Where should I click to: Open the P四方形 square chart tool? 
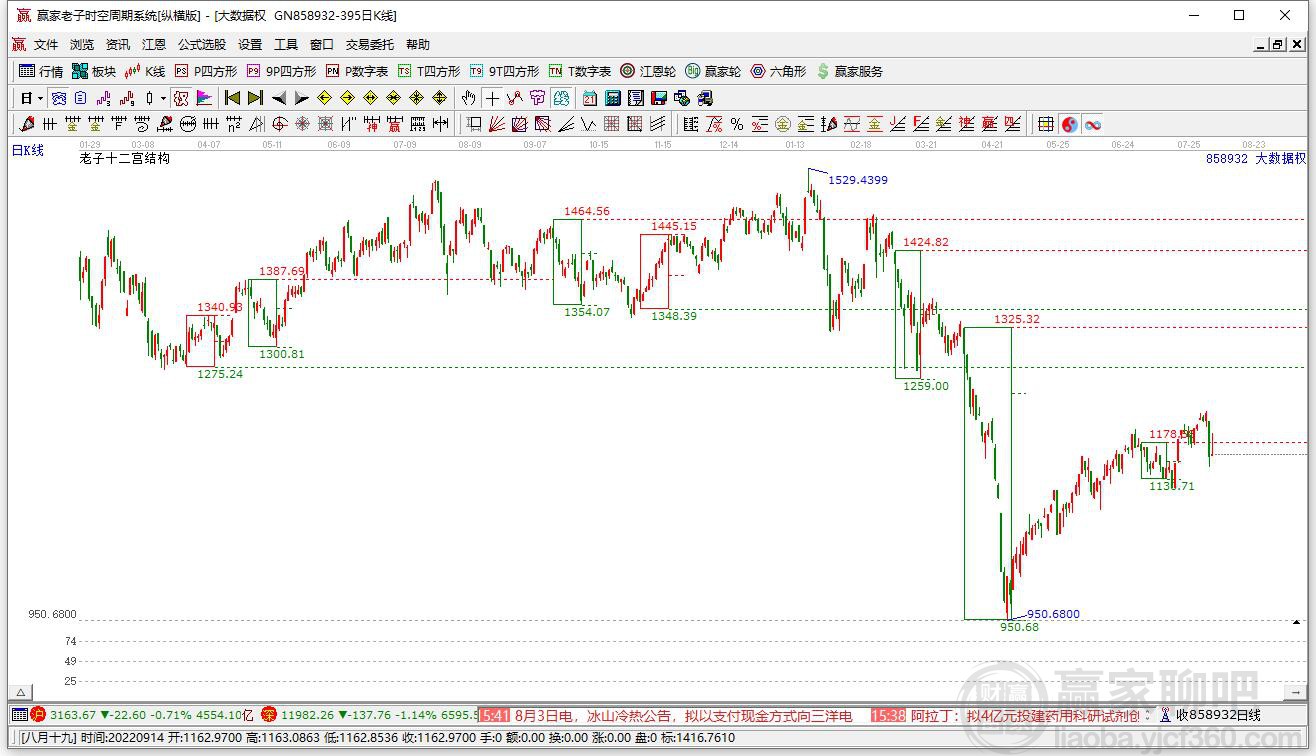pyautogui.click(x=206, y=71)
